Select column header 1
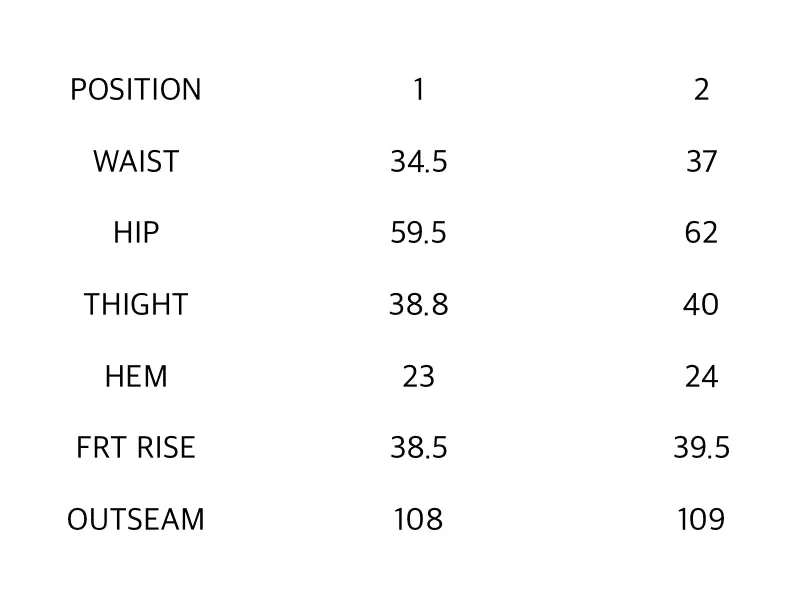This screenshot has height=597, width=797. [x=419, y=90]
